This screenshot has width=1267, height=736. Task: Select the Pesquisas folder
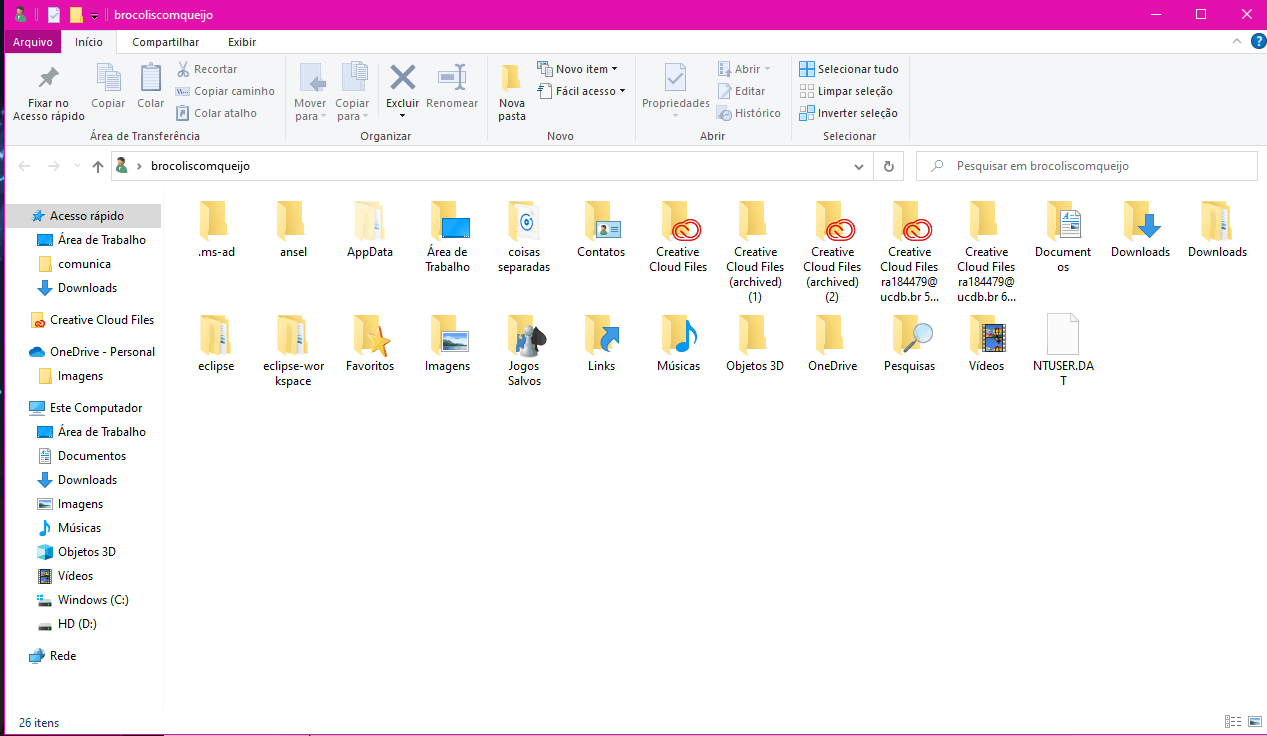(x=909, y=343)
